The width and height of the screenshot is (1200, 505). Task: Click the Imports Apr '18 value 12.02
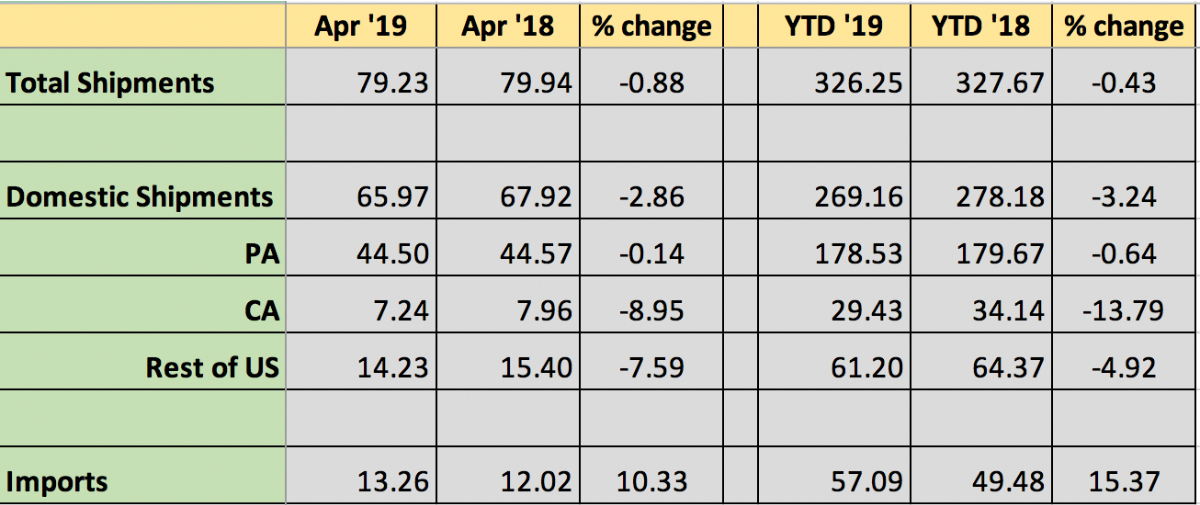click(x=539, y=482)
